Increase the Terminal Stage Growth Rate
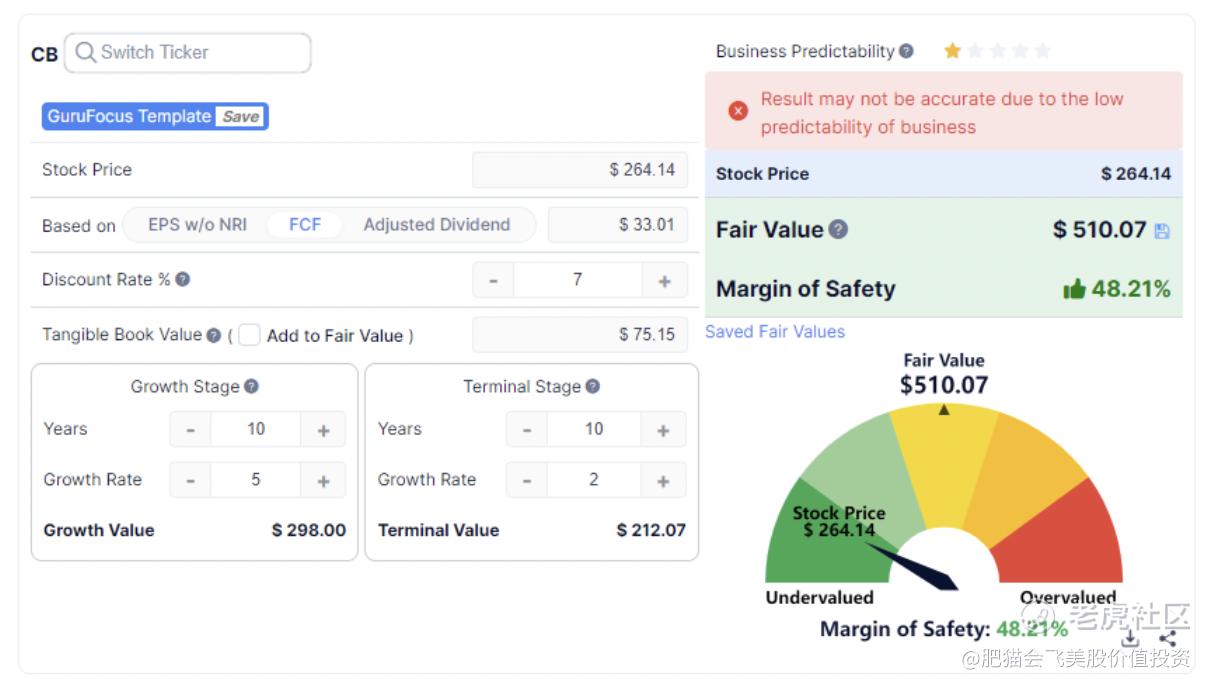Image resolution: width=1214 pixels, height=686 pixels. 663,481
